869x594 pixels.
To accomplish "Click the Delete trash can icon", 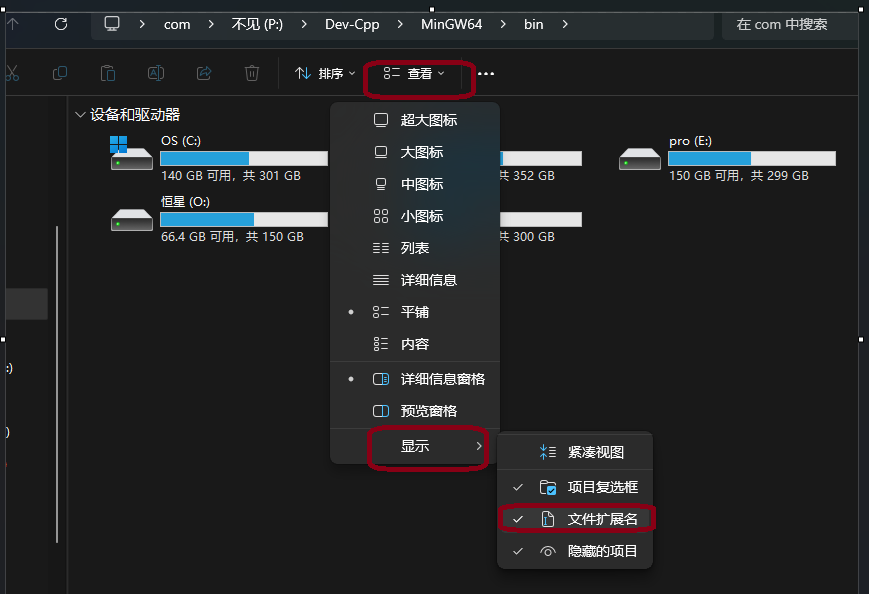I will (252, 73).
